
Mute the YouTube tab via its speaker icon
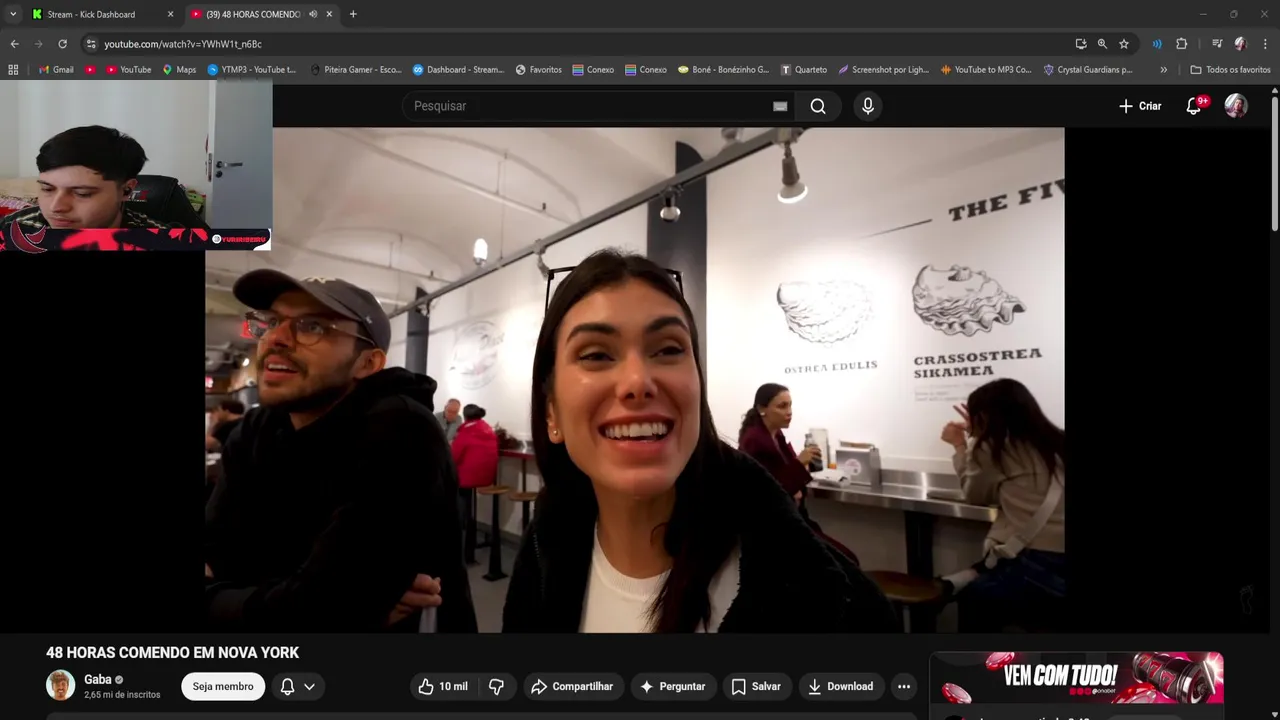(x=313, y=14)
